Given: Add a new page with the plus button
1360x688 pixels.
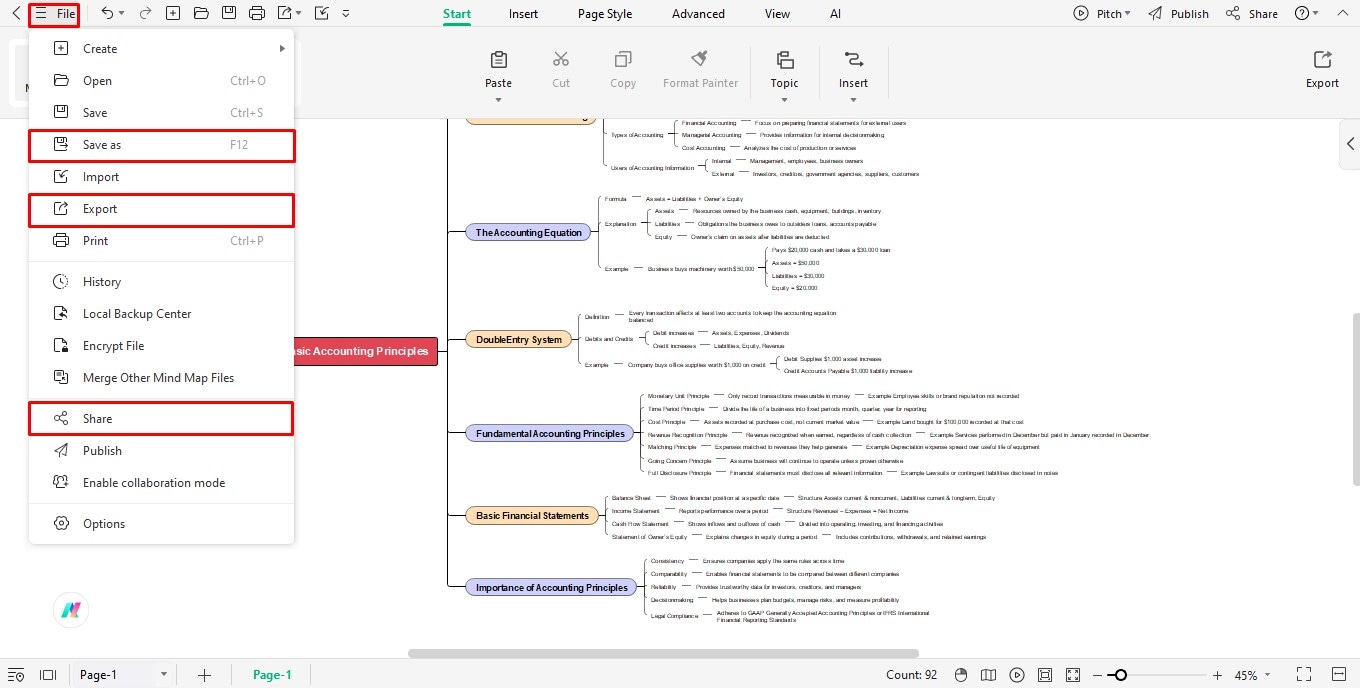Looking at the screenshot, I should pyautogui.click(x=204, y=675).
